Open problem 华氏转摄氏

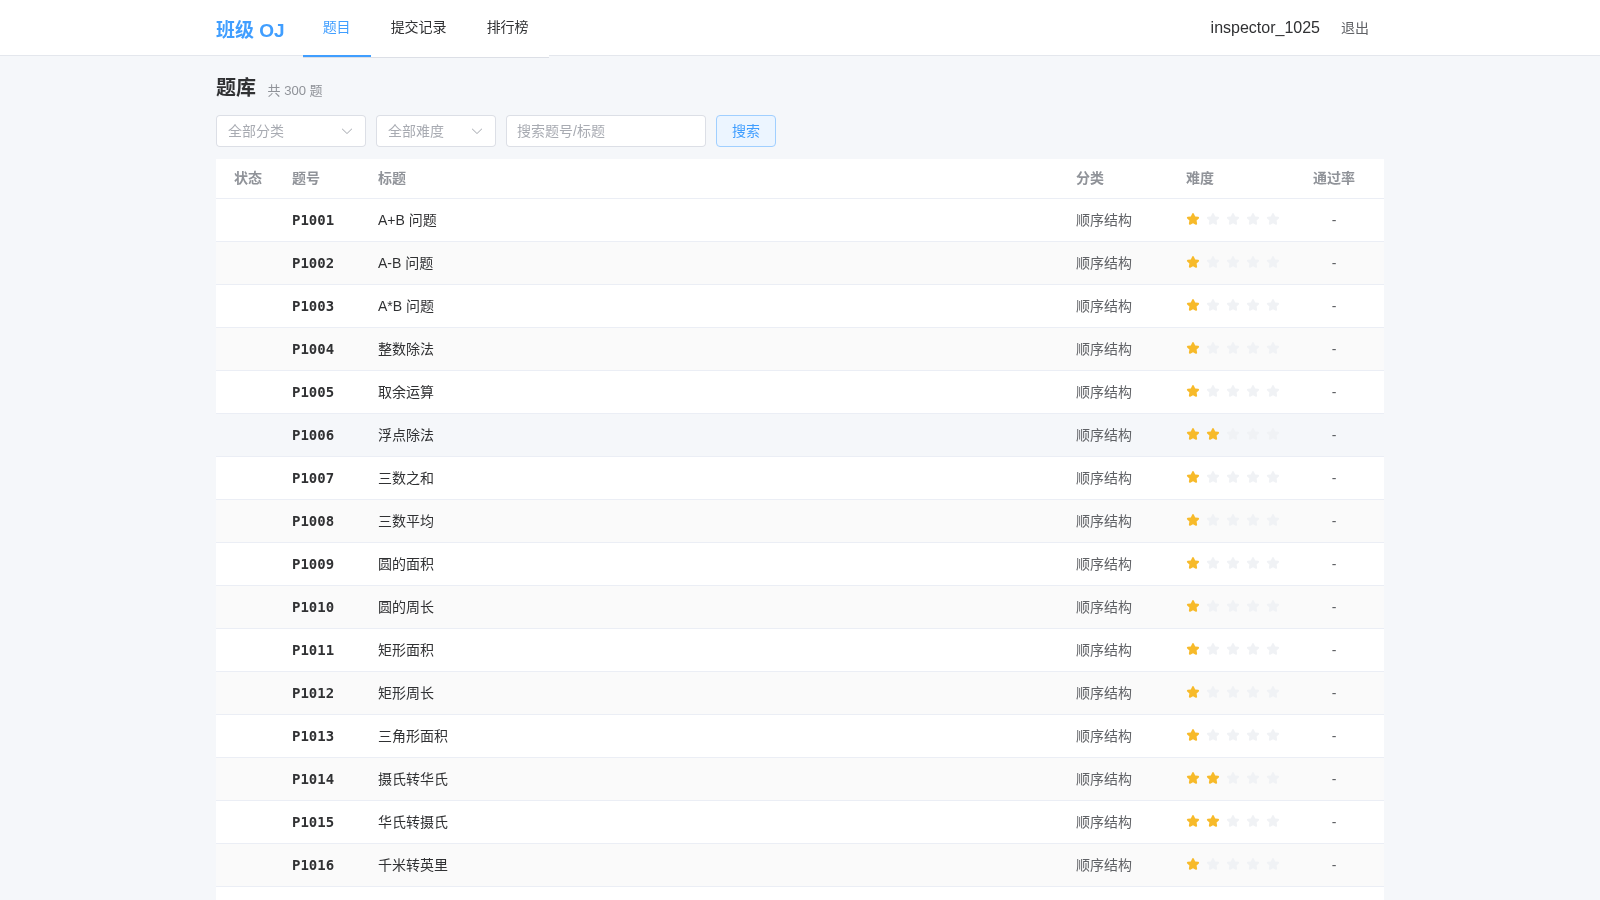pyautogui.click(x=413, y=822)
